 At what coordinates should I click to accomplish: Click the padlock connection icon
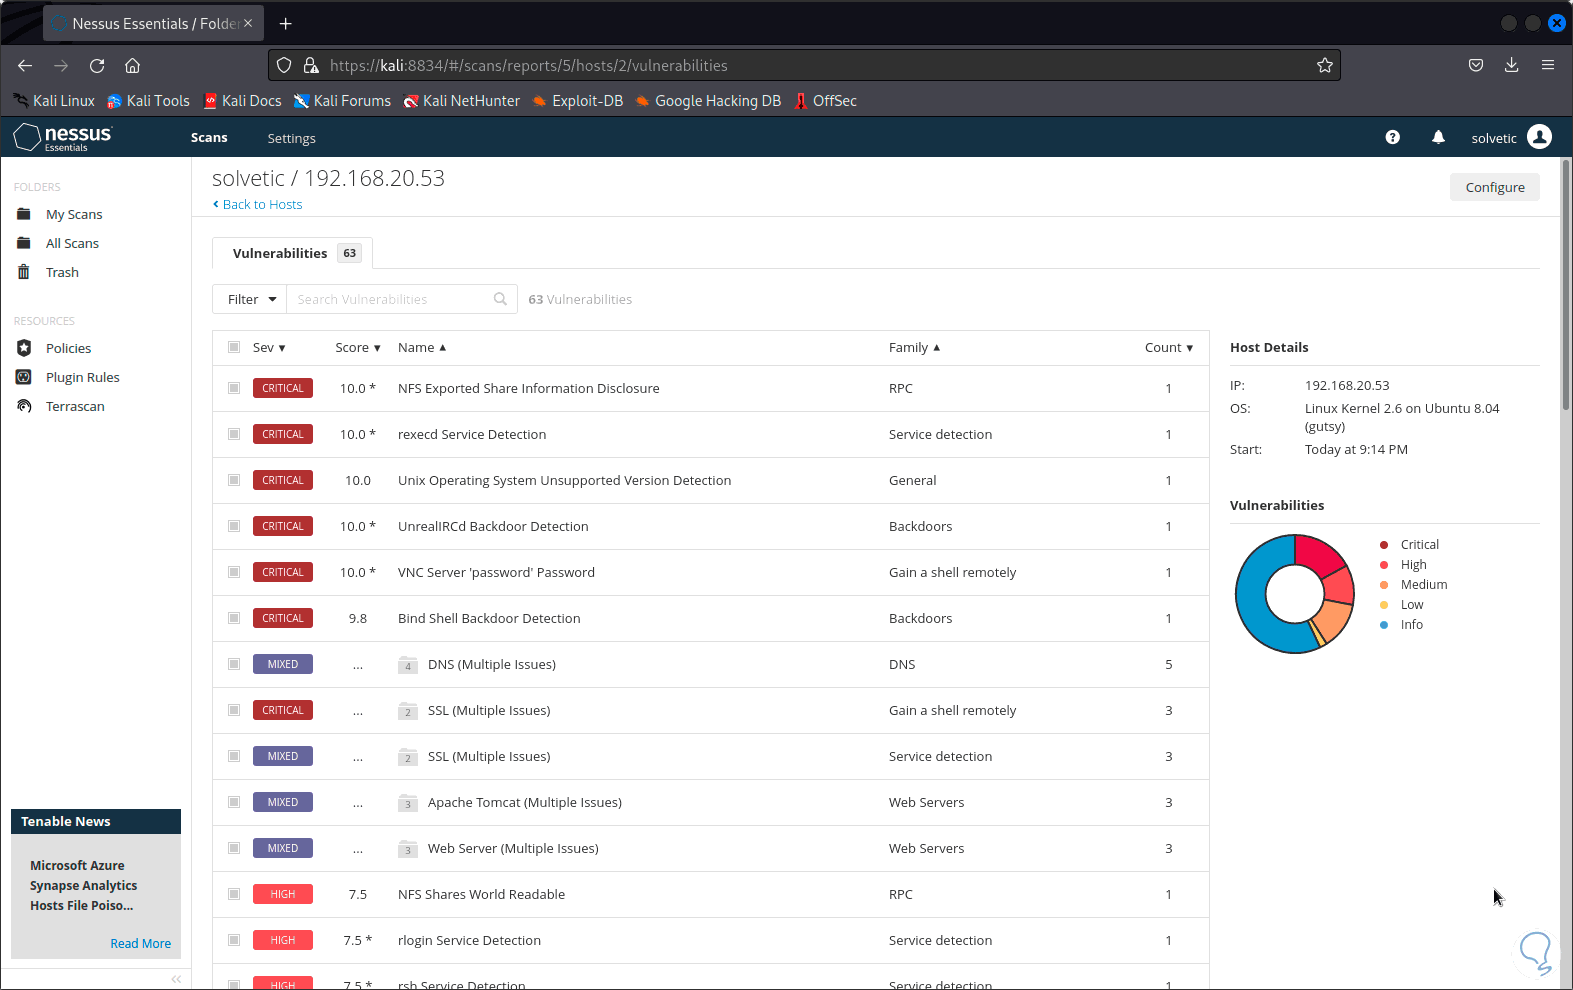(311, 65)
